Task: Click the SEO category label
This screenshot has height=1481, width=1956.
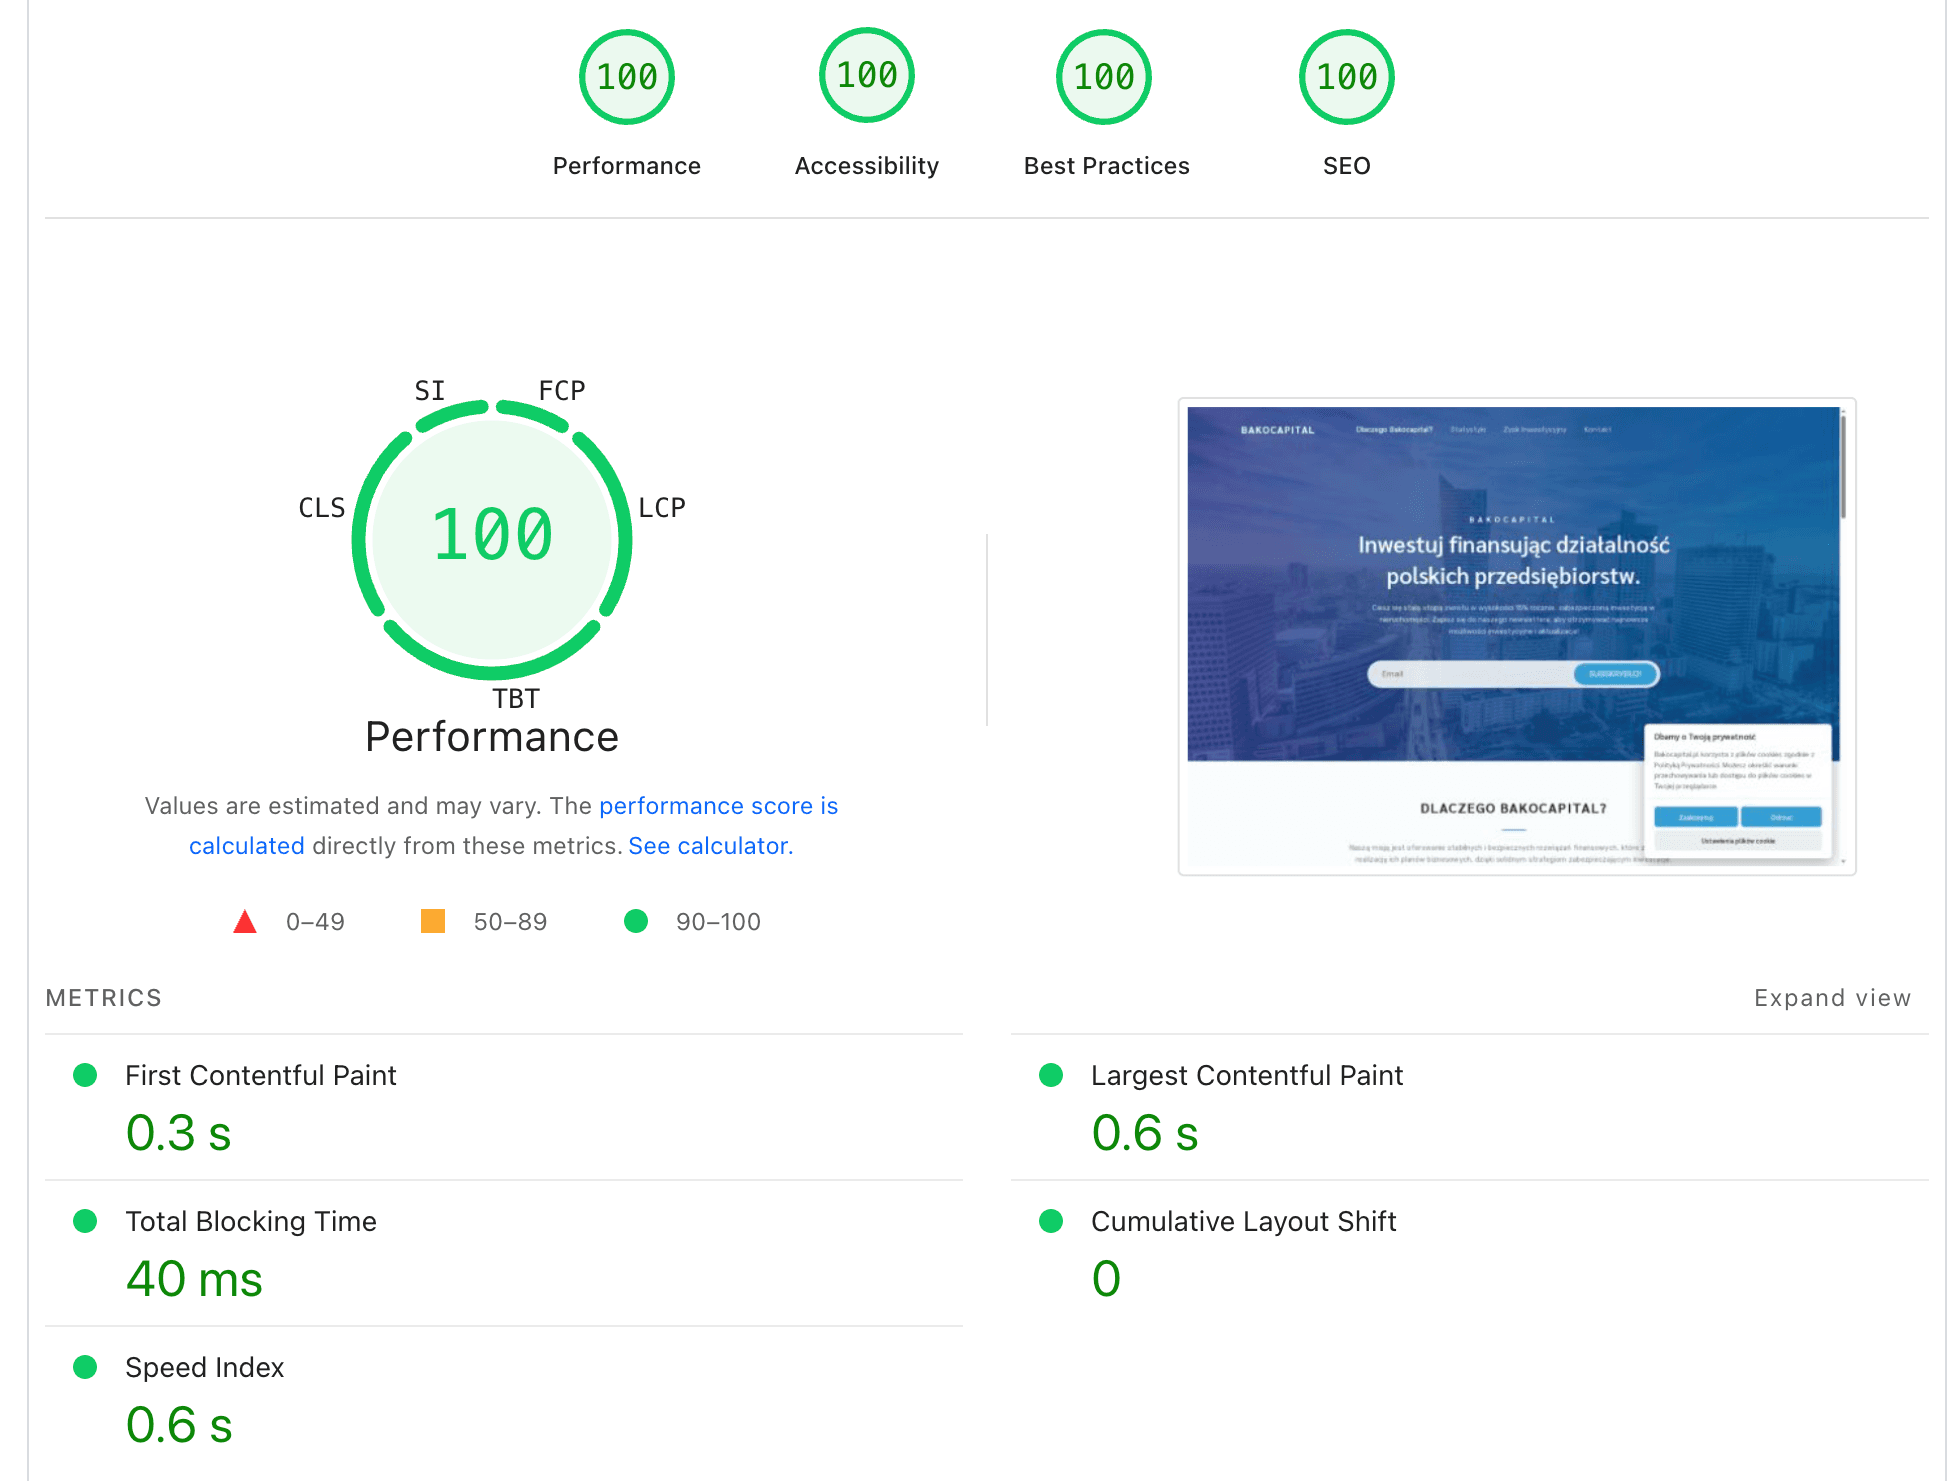Action: coord(1347,166)
